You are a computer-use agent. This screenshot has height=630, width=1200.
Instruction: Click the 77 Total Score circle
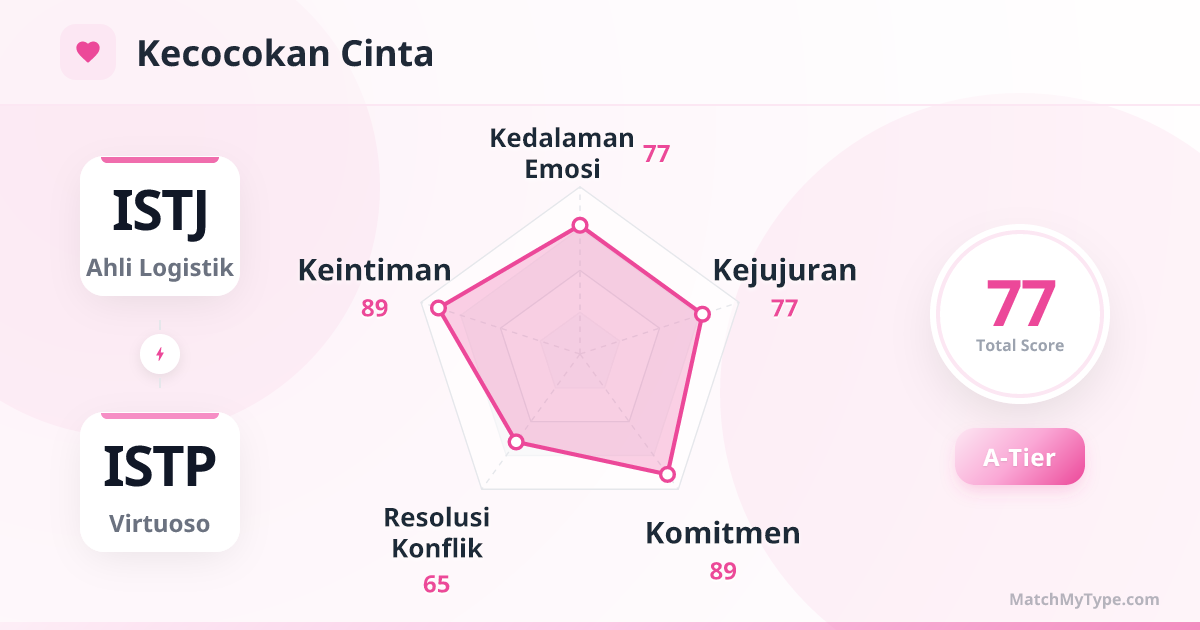[x=1020, y=314]
